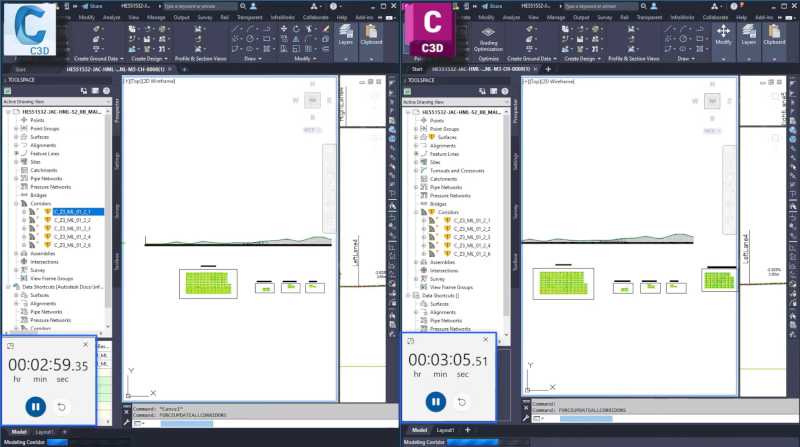Open Layers panel in the left window ribbon
Image resolution: width=800 pixels, height=447 pixels.
coord(345,35)
